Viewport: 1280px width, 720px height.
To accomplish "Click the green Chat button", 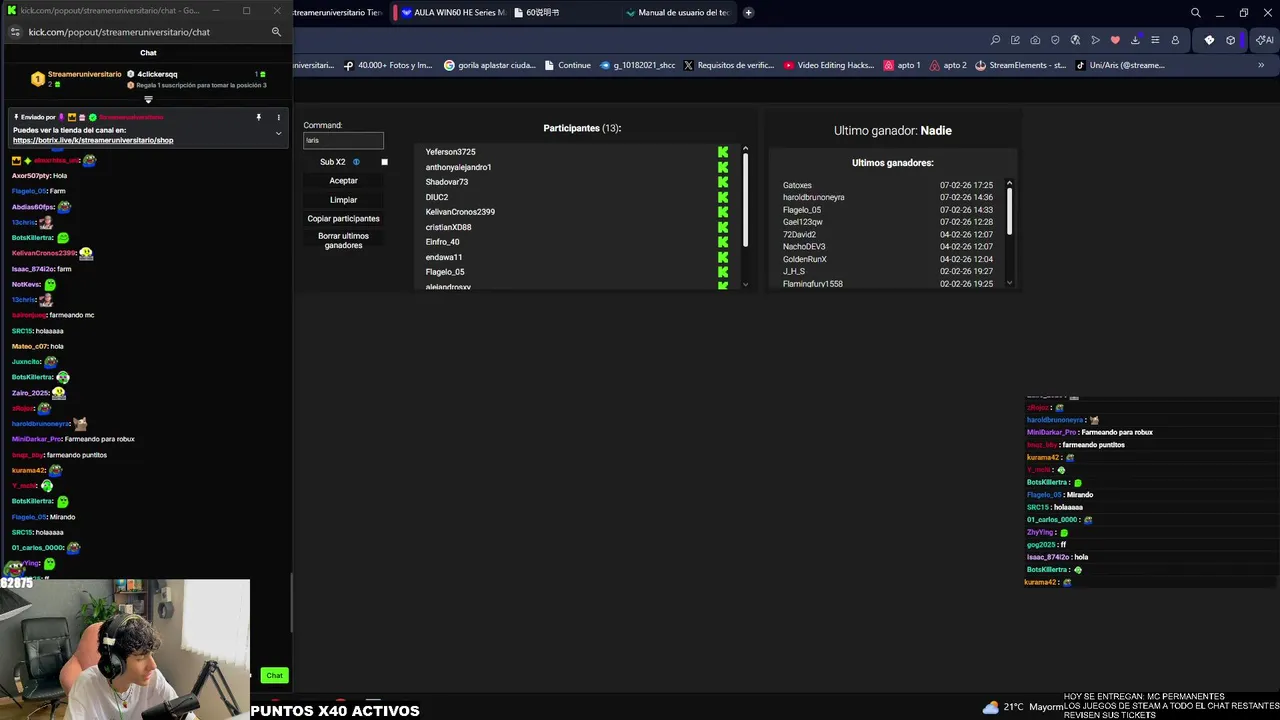I will (274, 676).
